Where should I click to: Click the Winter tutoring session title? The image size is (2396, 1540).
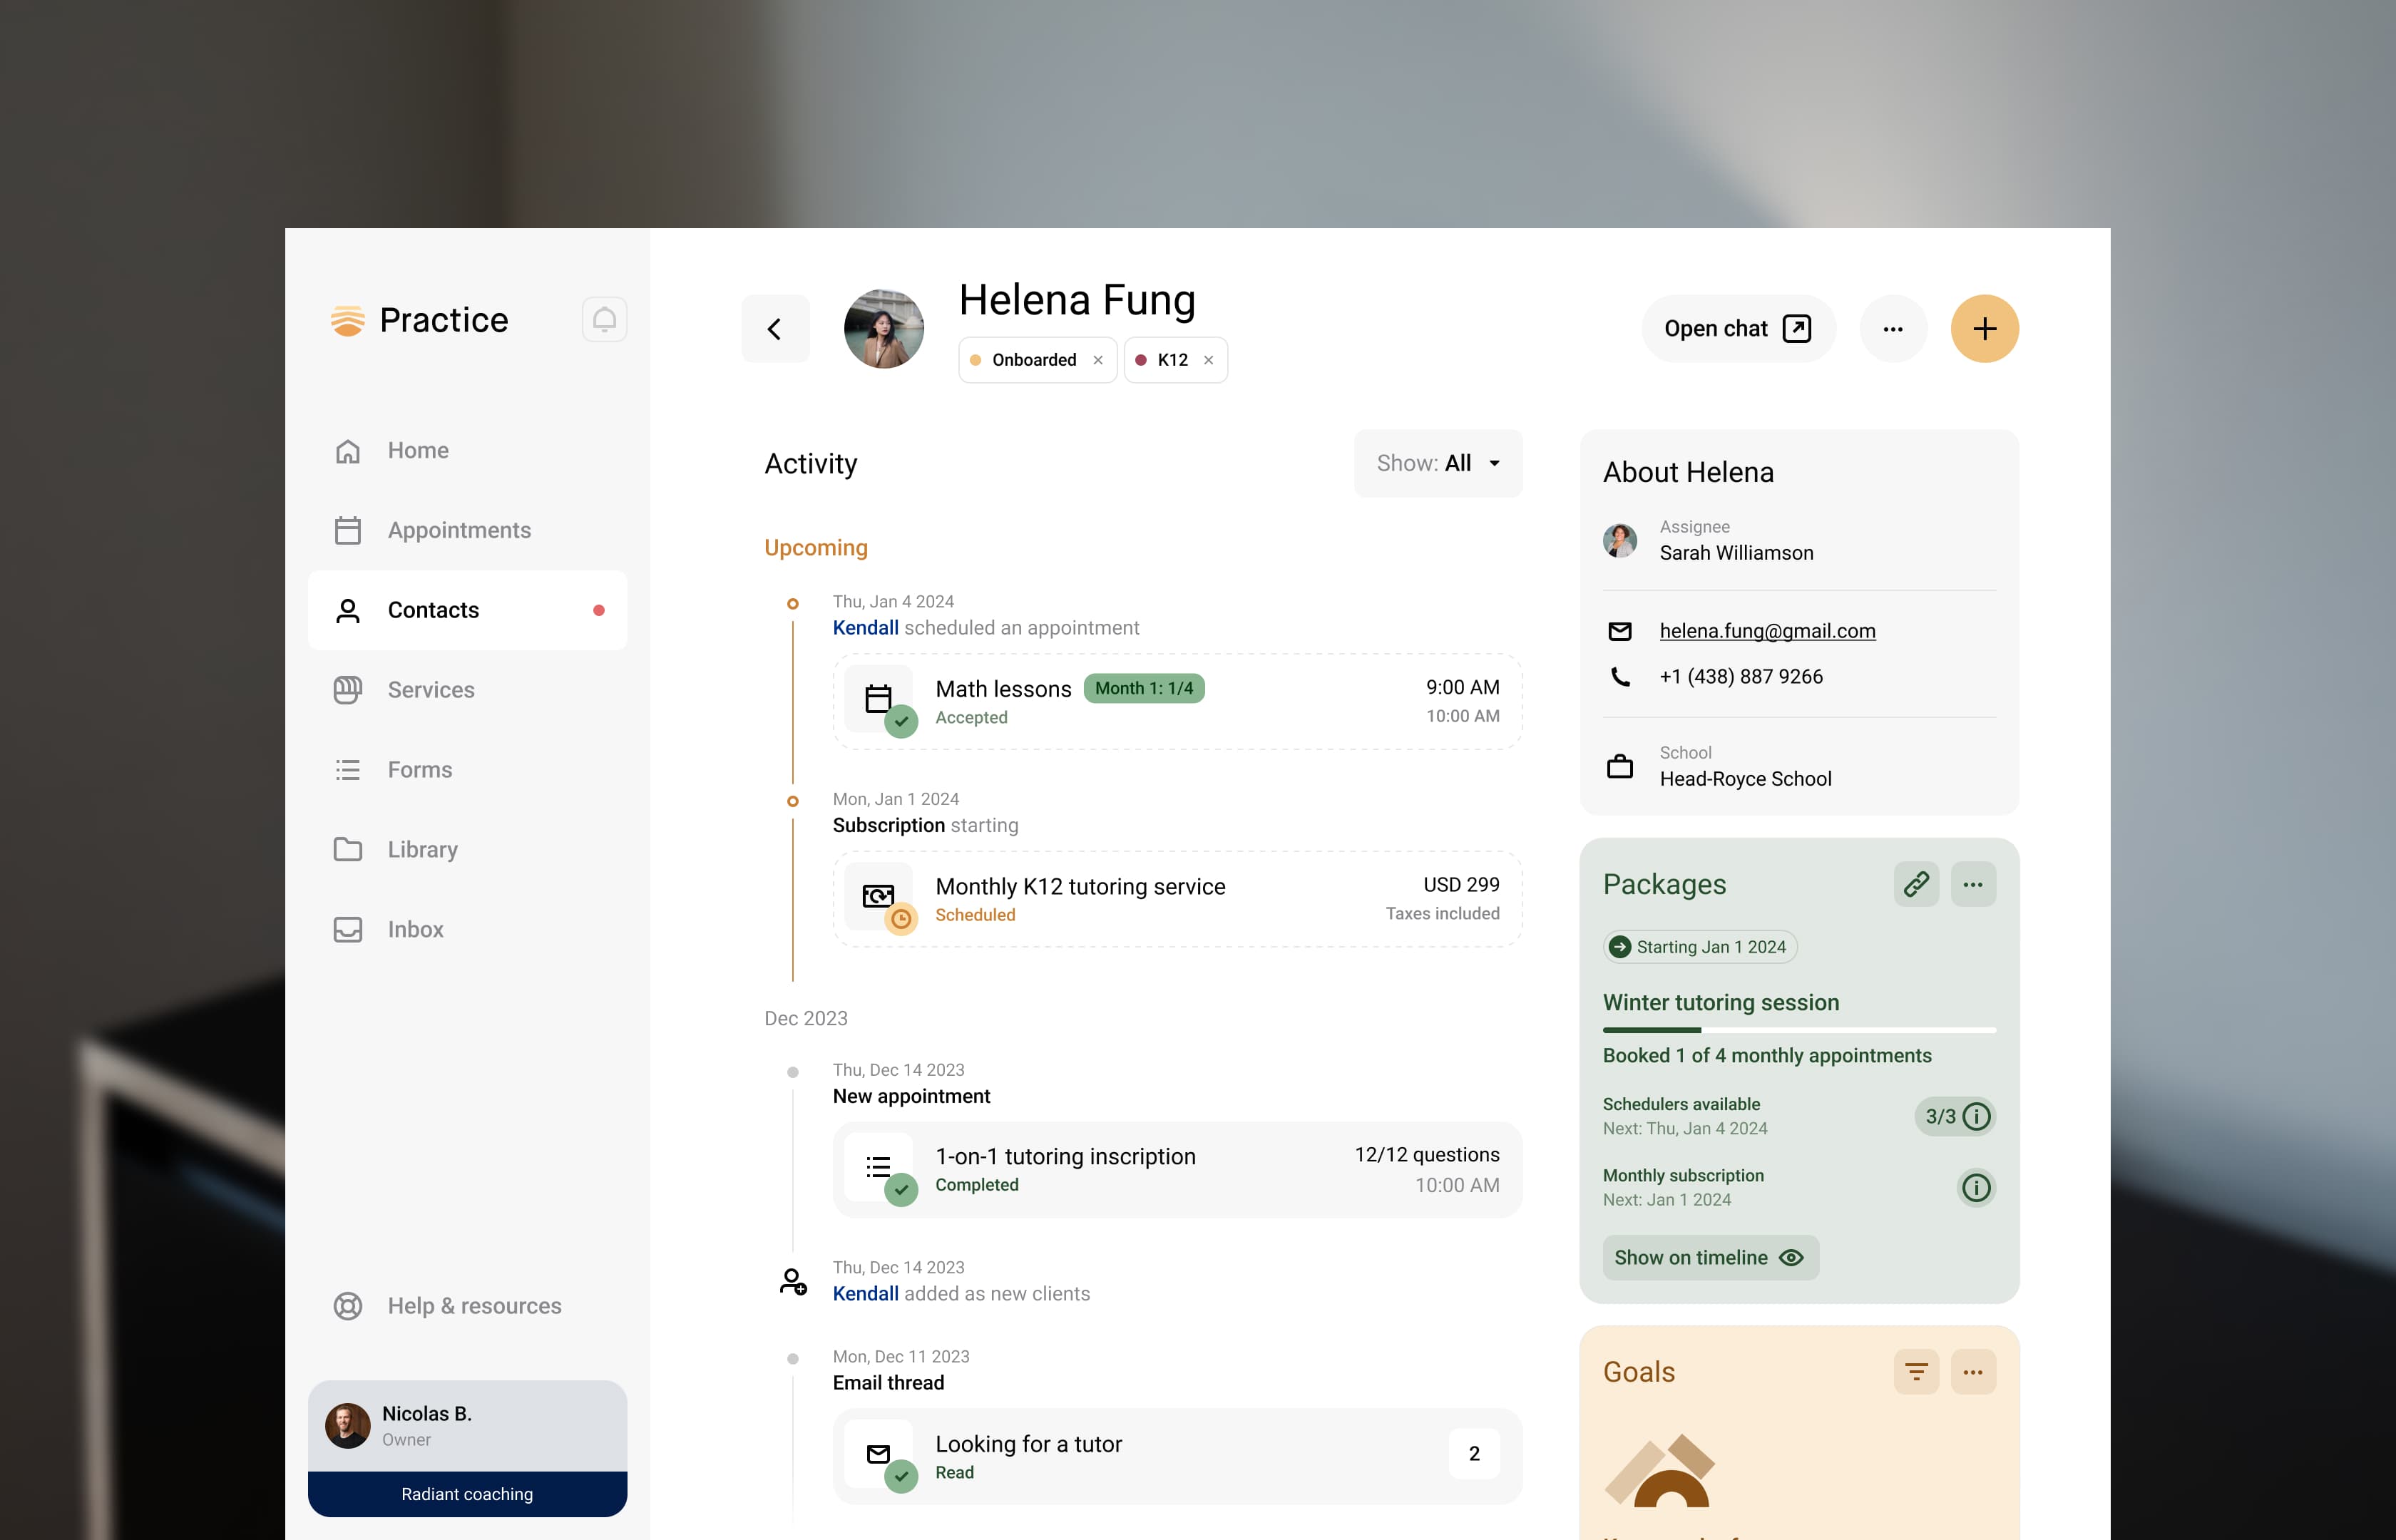click(1721, 1003)
